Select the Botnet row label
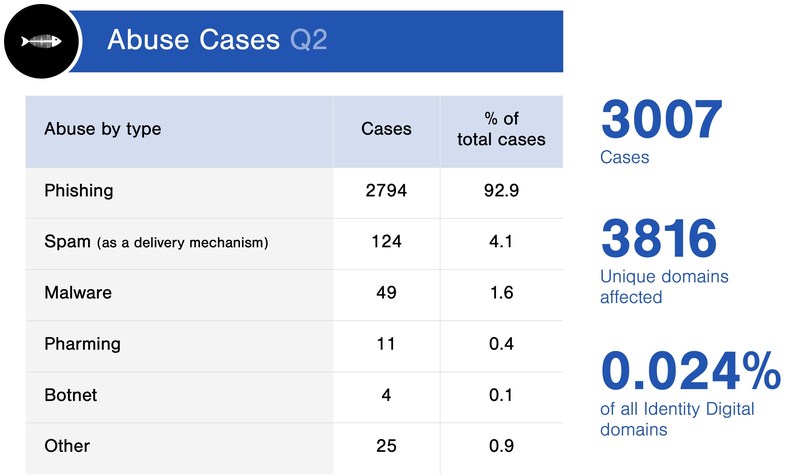The width and height of the screenshot is (800, 475). [71, 395]
